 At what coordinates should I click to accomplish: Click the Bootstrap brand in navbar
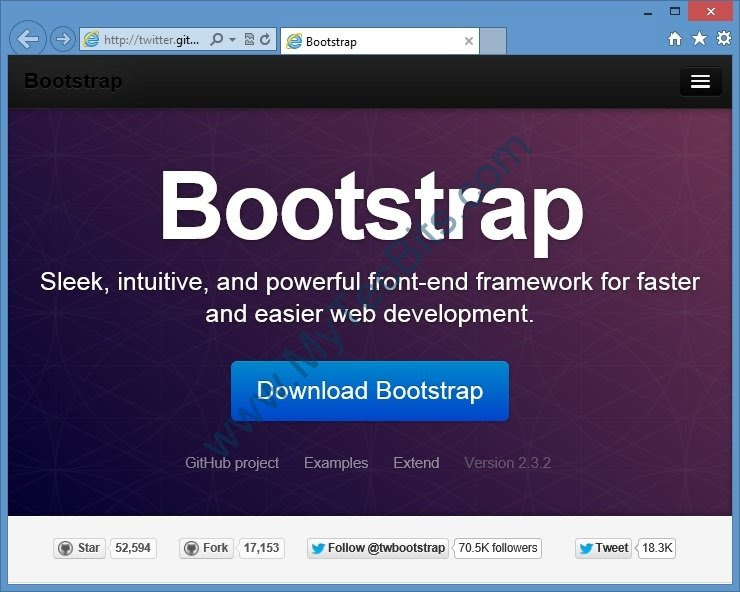[73, 81]
